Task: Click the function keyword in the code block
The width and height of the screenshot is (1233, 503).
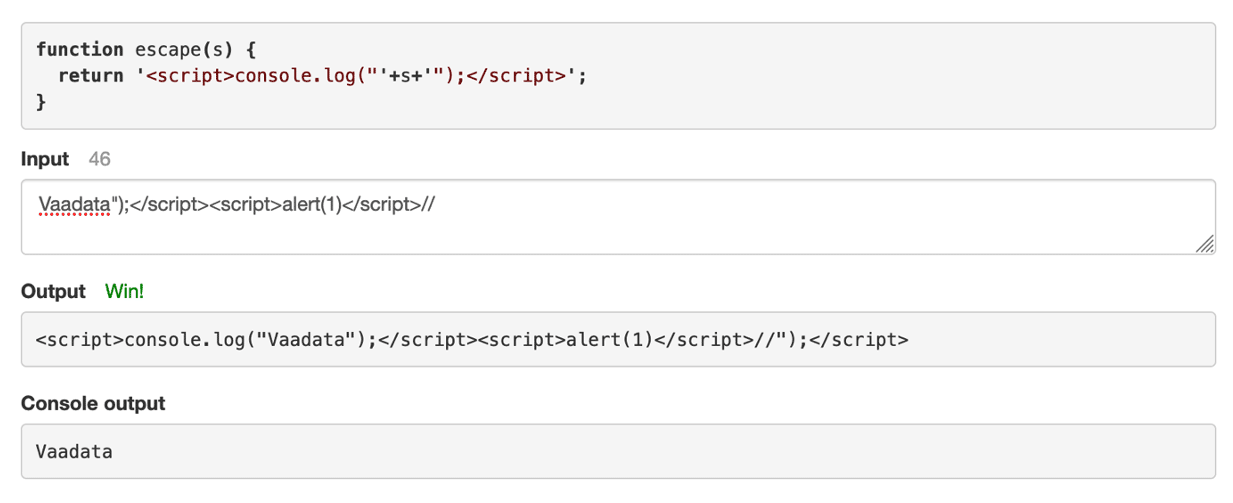Action: (80, 49)
